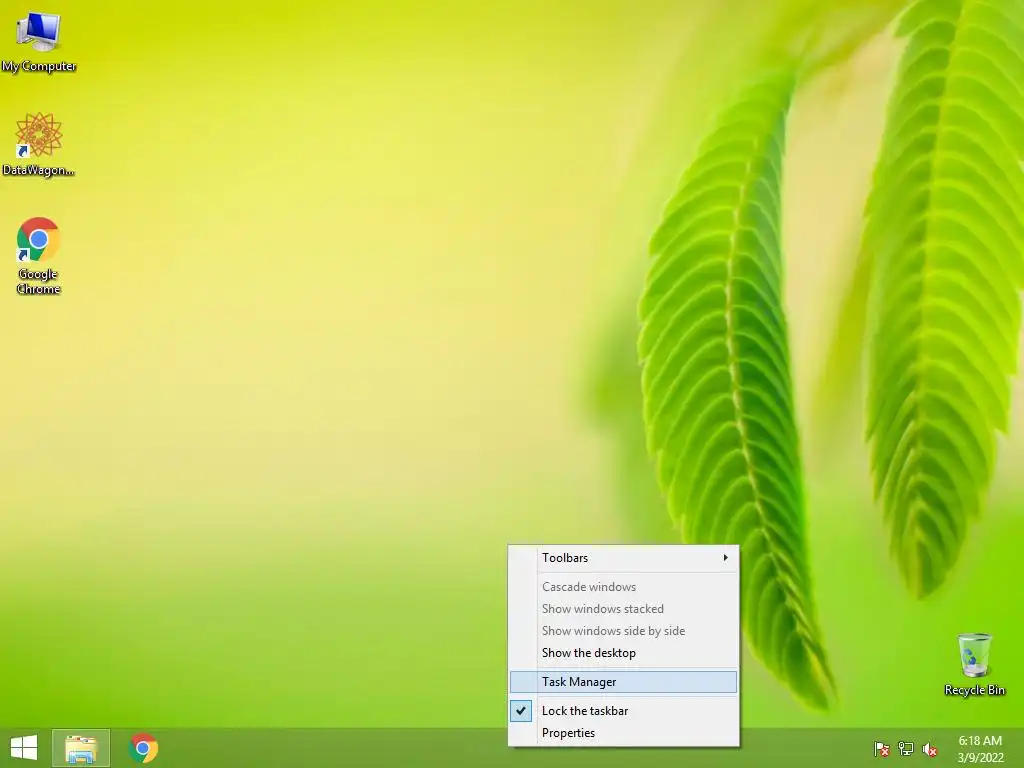Open the network tray icon
The width and height of the screenshot is (1024, 768).
(906, 749)
